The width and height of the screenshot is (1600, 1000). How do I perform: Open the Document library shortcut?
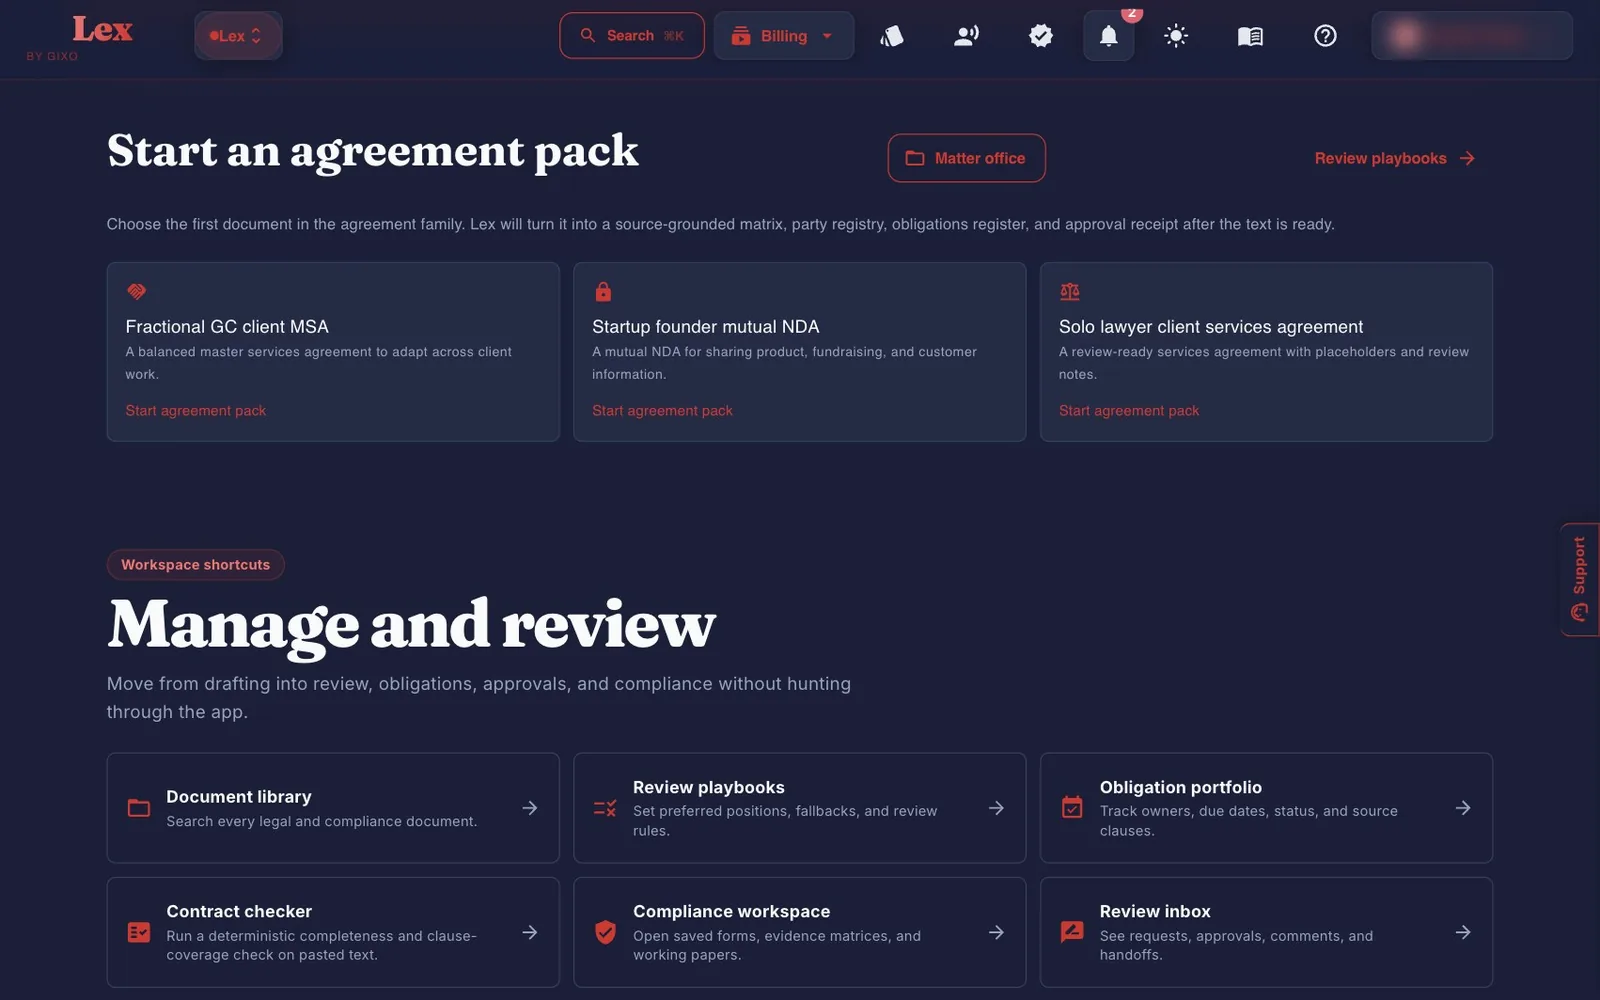[x=333, y=808]
